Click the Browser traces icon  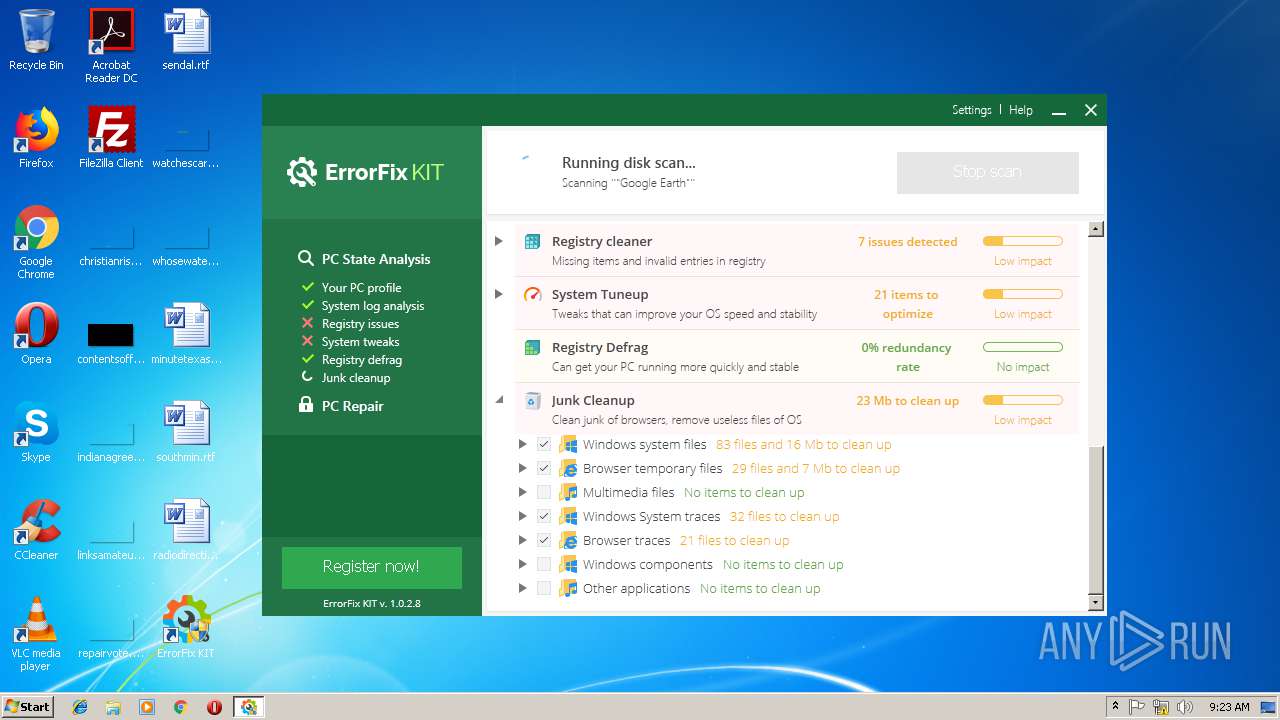tap(568, 540)
